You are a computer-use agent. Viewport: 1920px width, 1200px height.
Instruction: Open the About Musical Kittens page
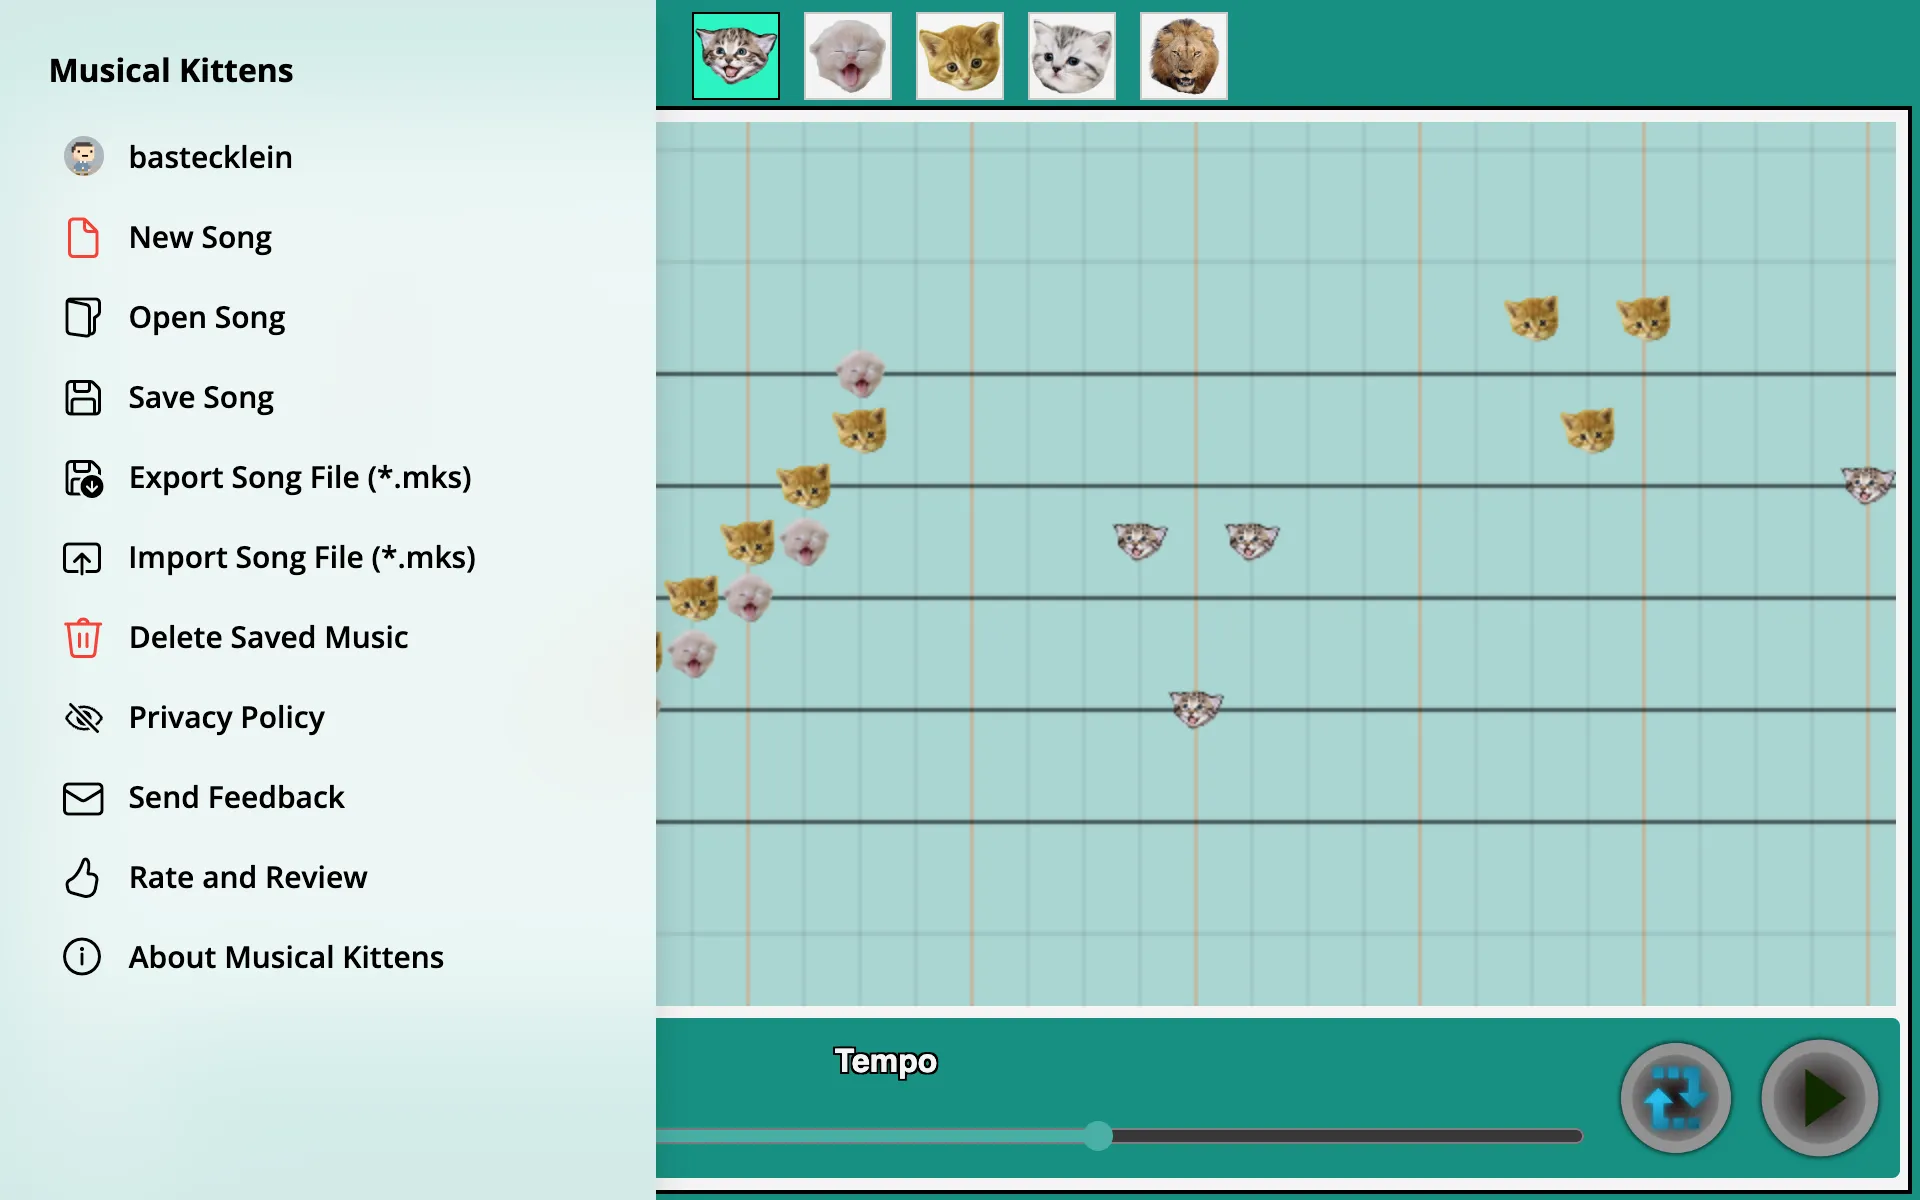[x=285, y=955]
